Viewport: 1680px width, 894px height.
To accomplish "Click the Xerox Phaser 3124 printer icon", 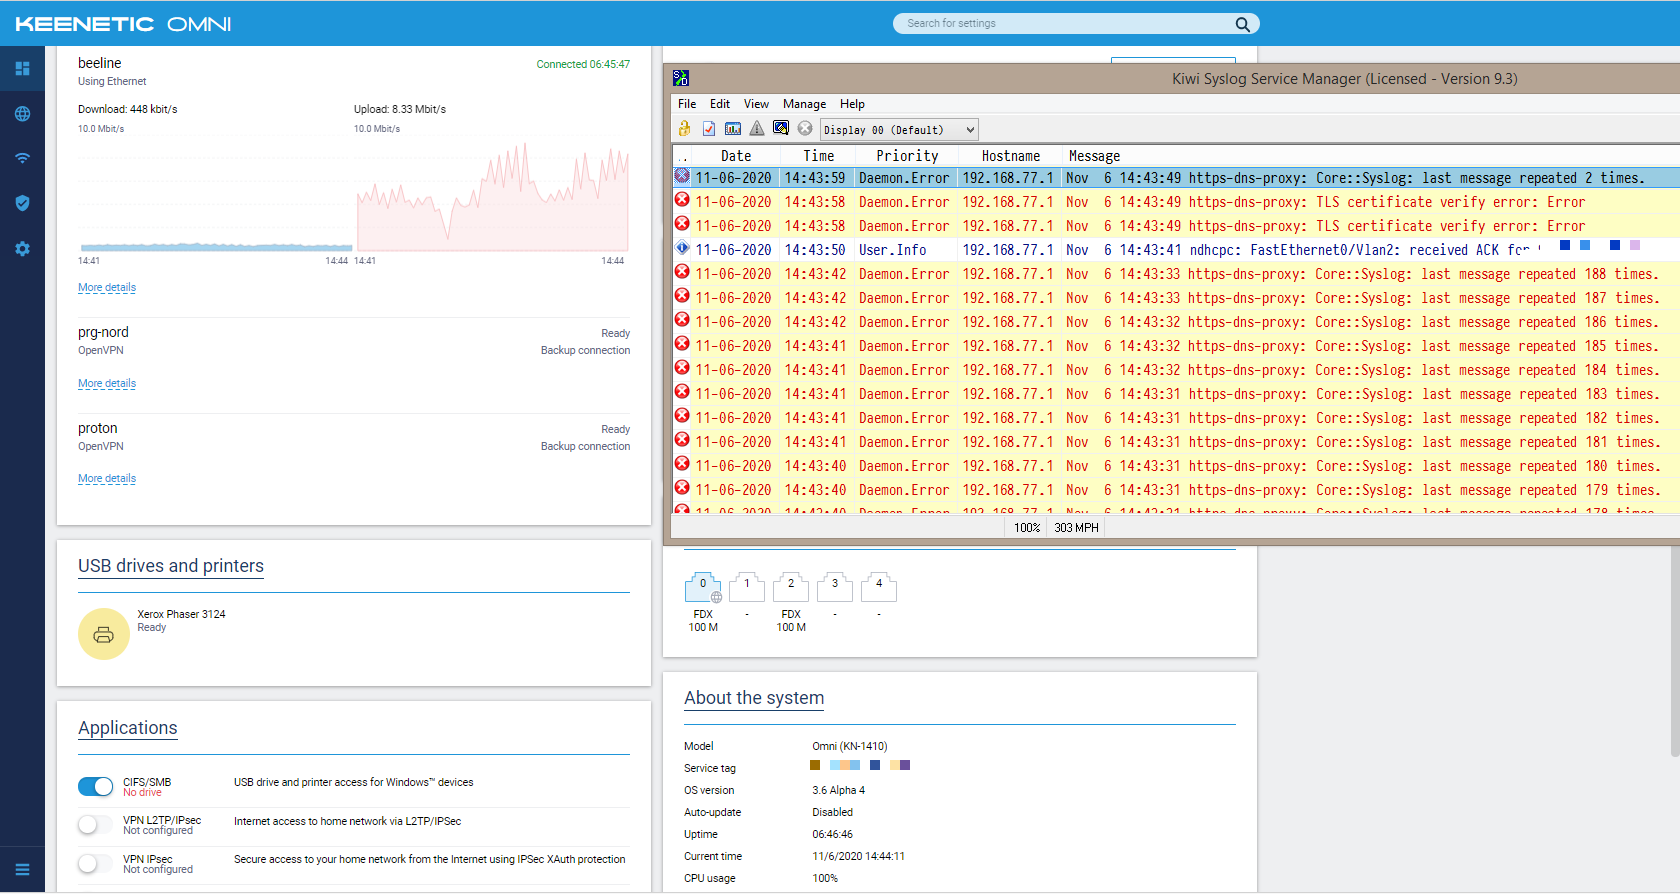I will [104, 634].
